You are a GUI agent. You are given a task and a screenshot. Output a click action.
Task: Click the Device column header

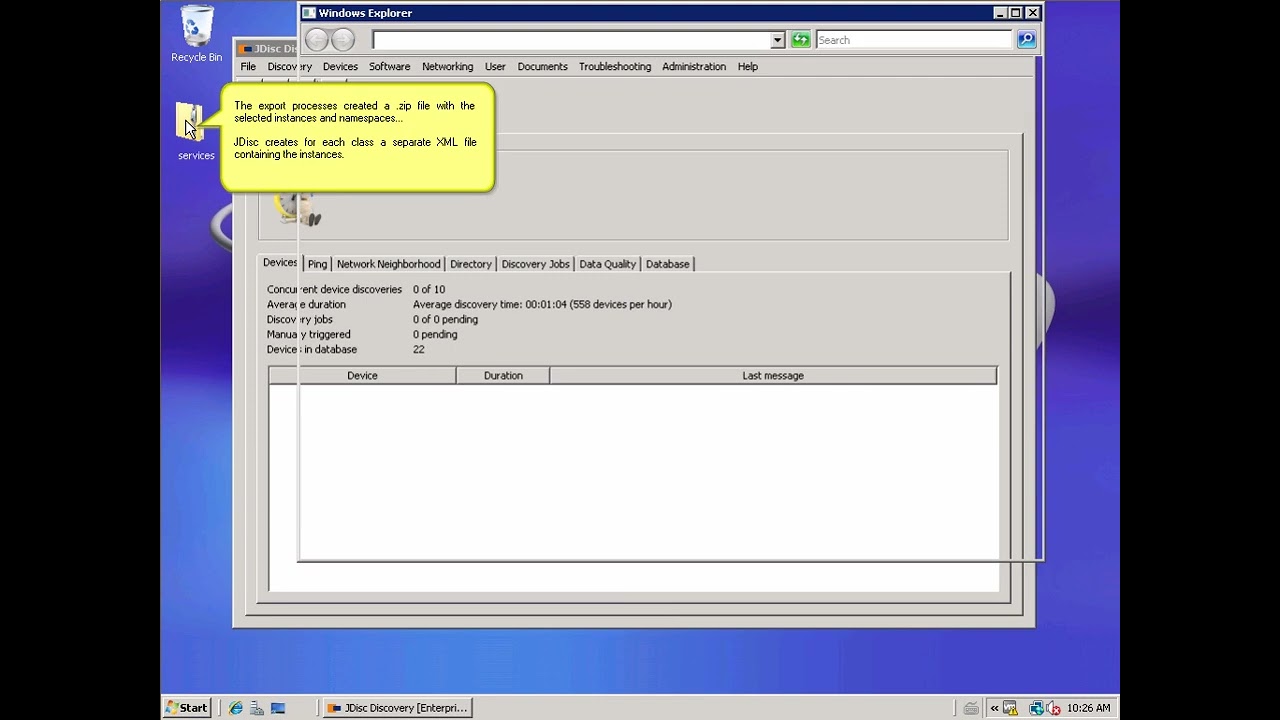[362, 376]
